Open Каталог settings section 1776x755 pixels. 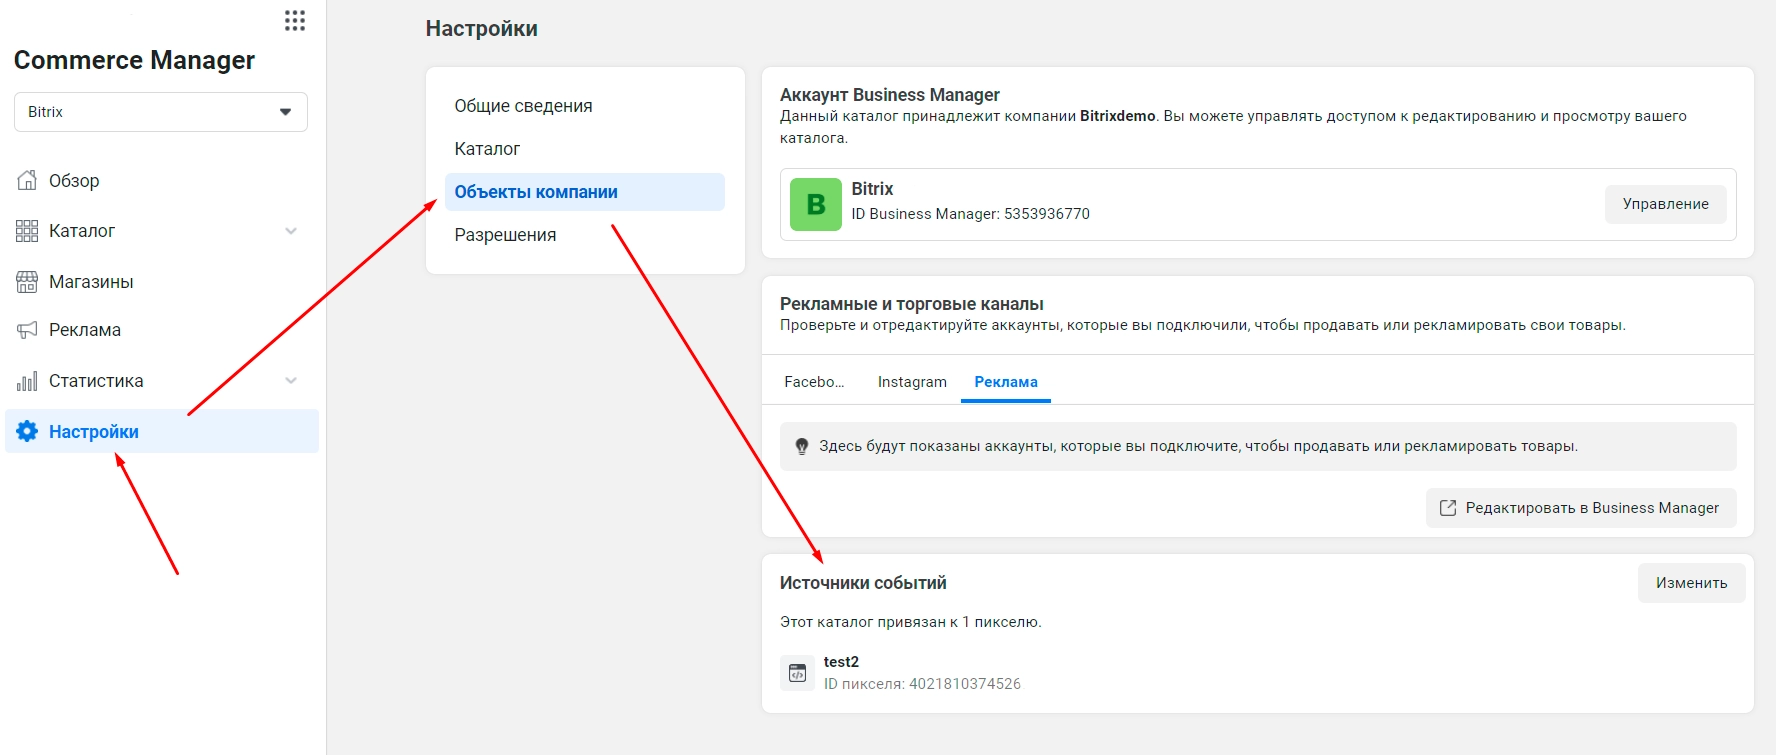(585, 149)
